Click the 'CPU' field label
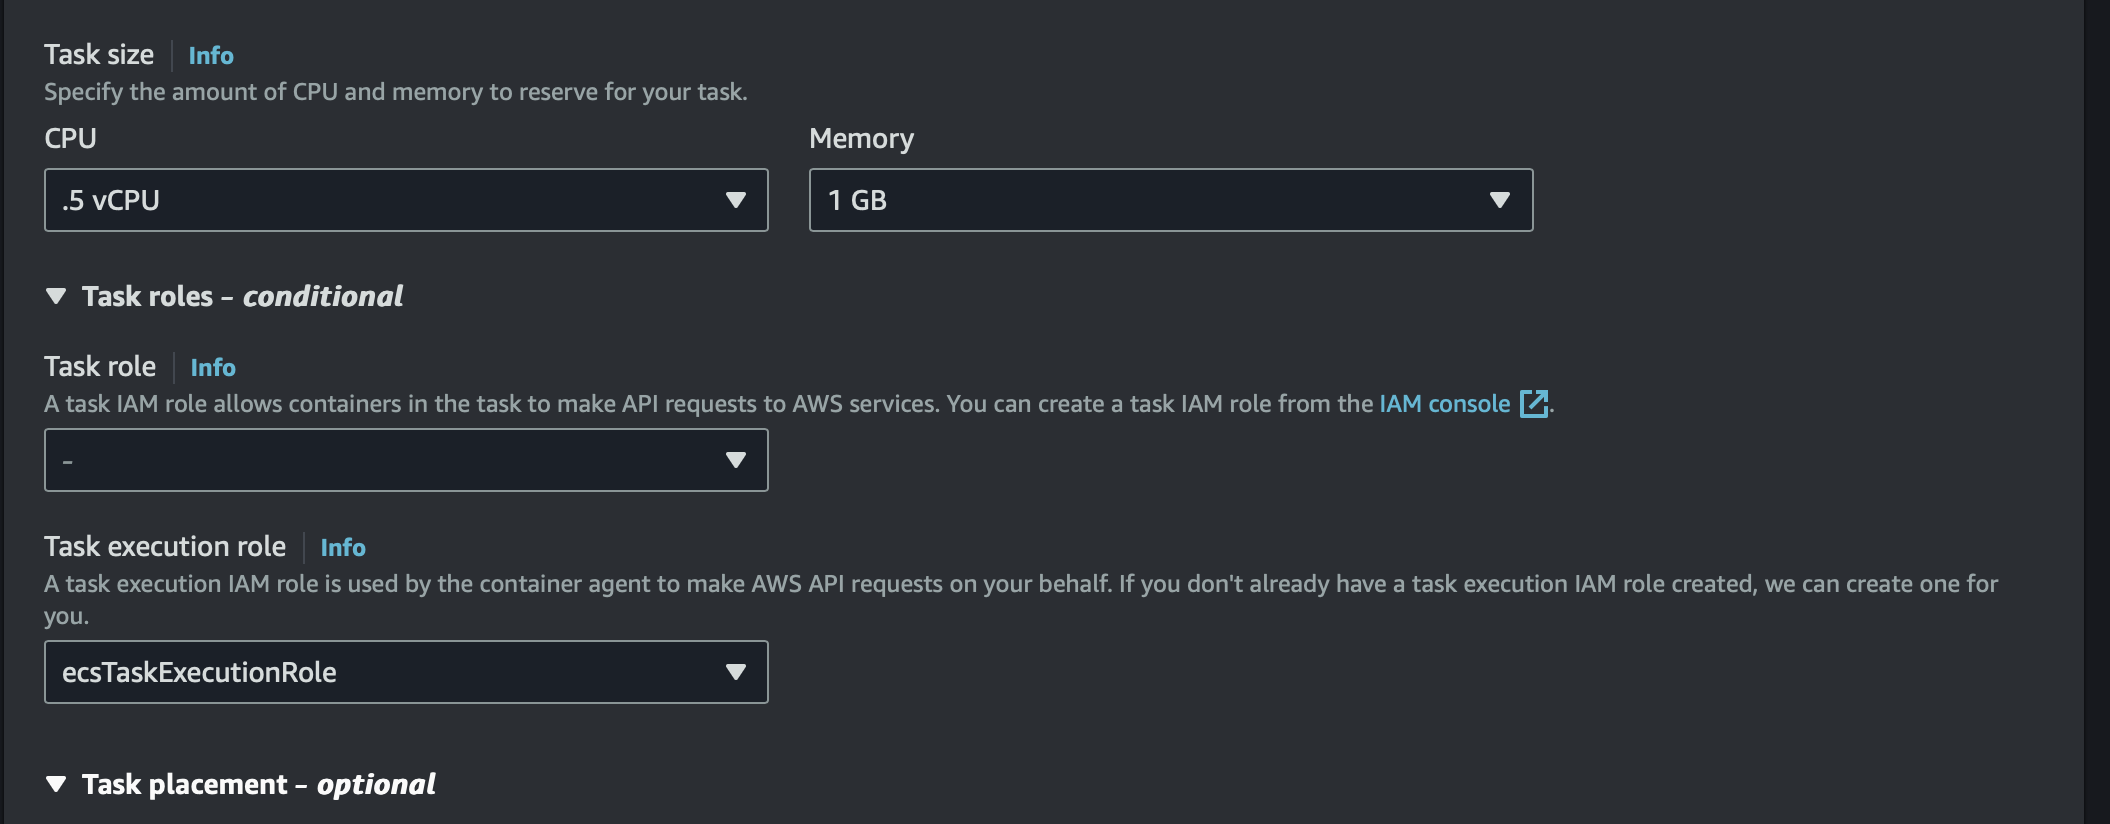The image size is (2110, 824). [70, 138]
